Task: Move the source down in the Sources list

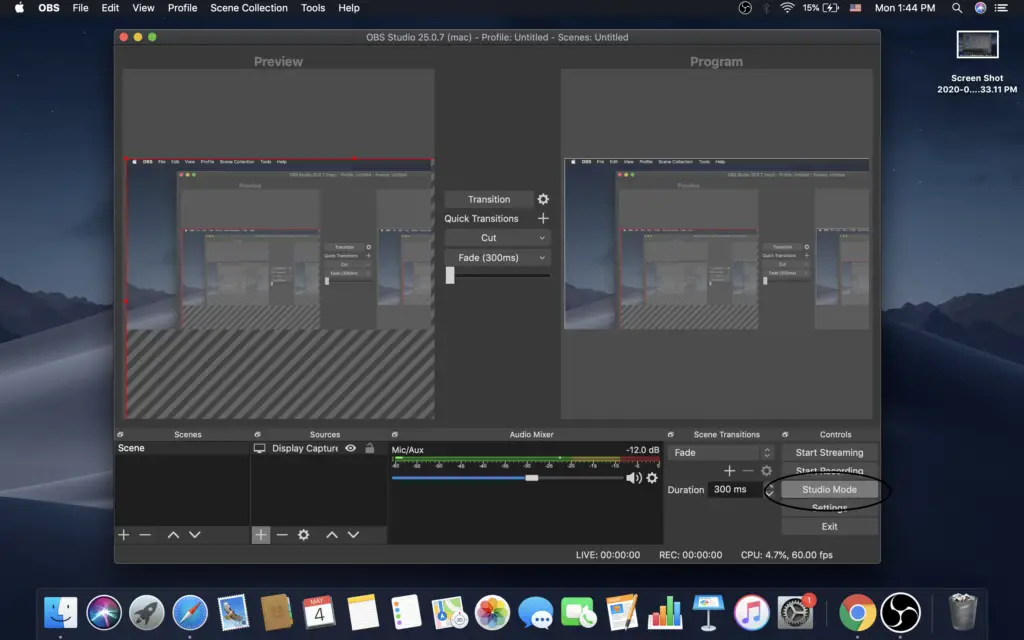Action: pyautogui.click(x=353, y=535)
